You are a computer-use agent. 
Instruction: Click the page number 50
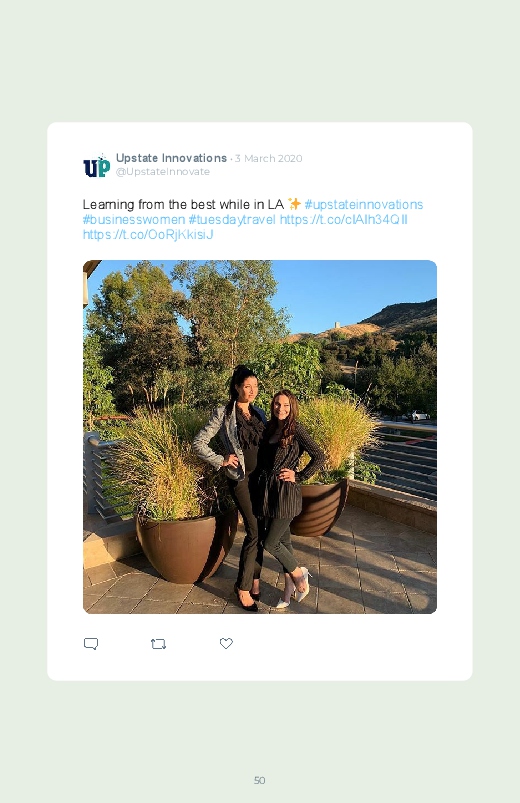click(260, 780)
